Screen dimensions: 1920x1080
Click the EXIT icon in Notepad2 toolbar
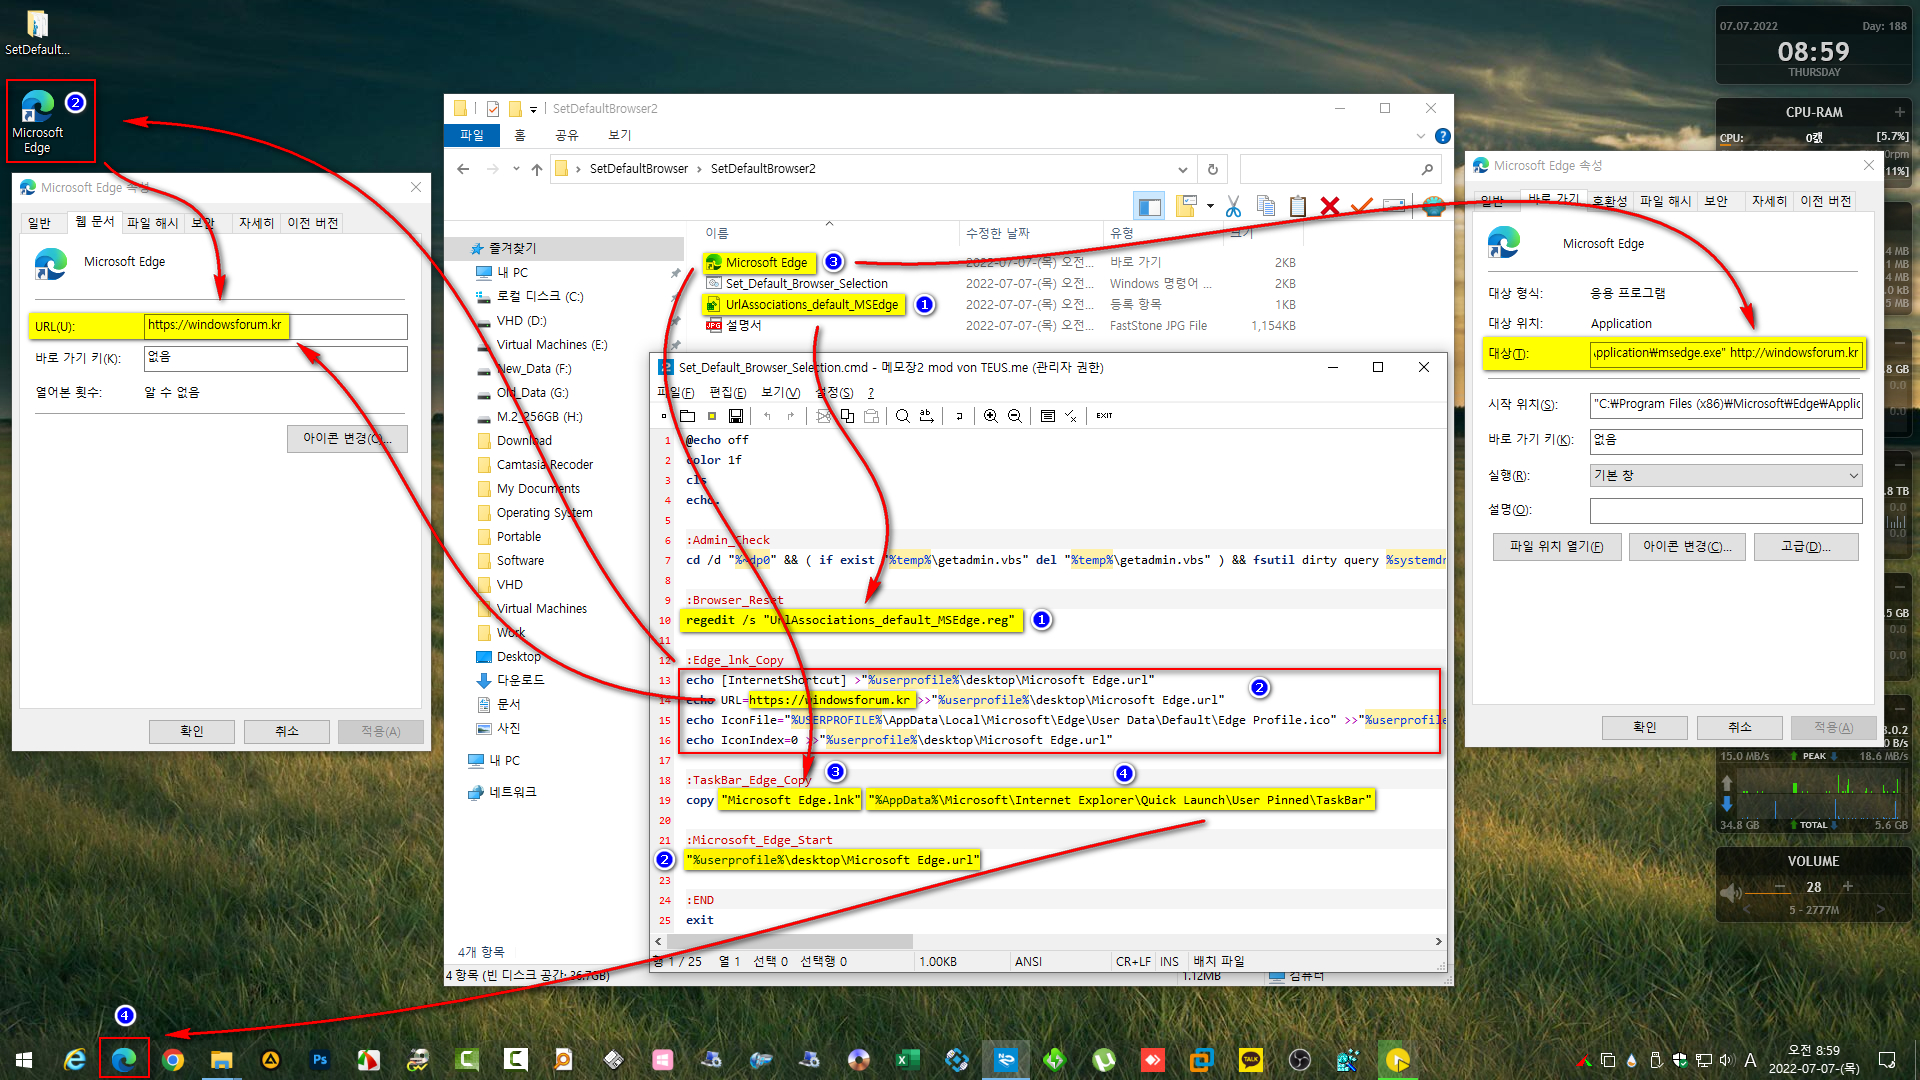tap(1104, 416)
